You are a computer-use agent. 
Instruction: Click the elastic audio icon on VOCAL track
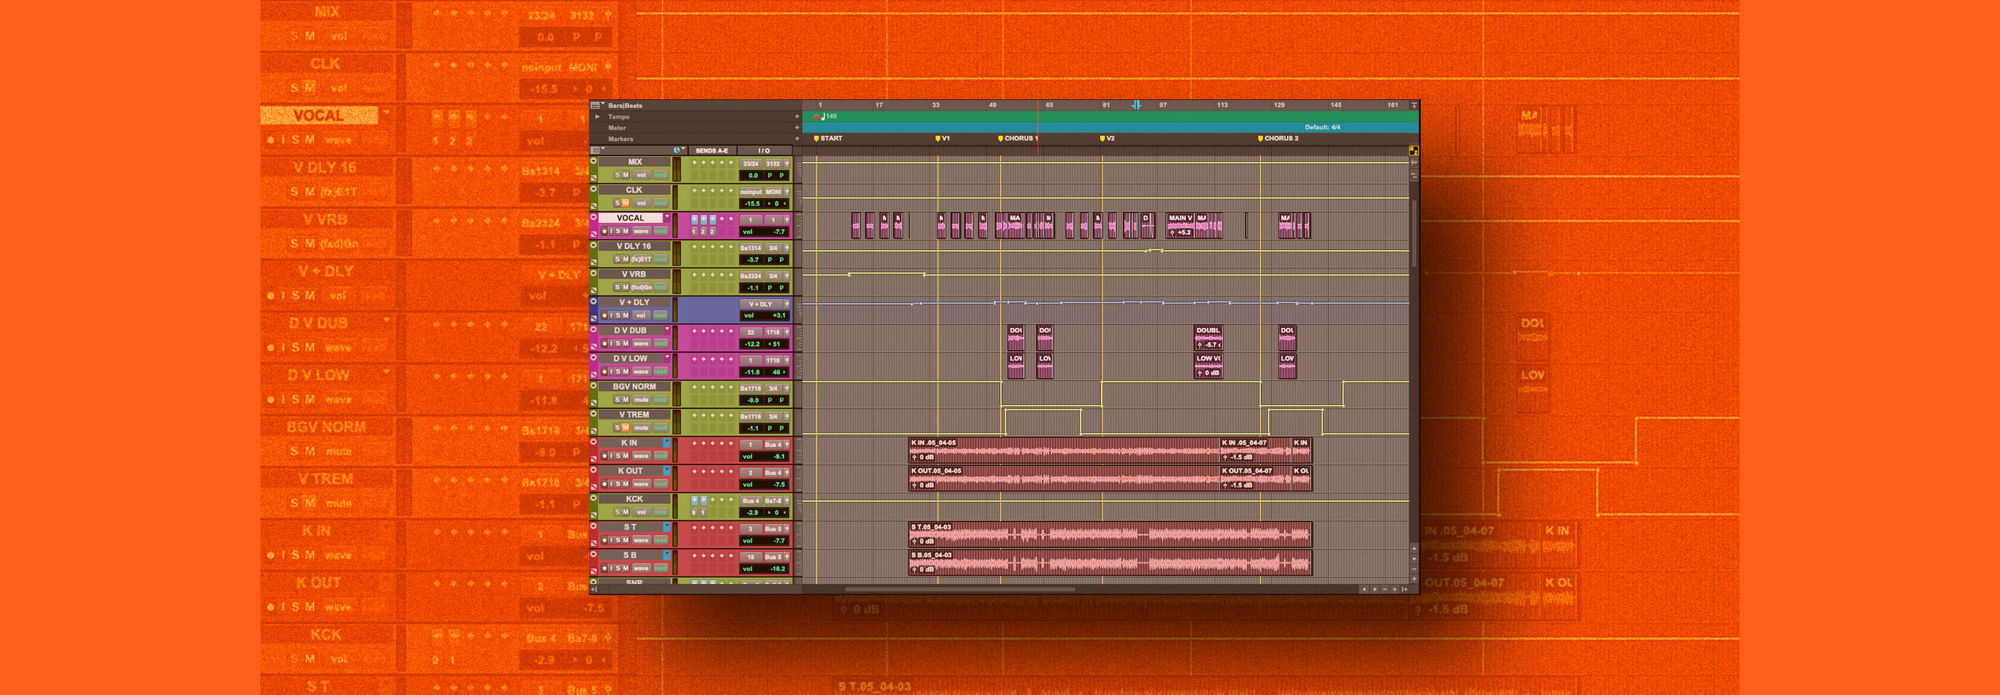594,233
